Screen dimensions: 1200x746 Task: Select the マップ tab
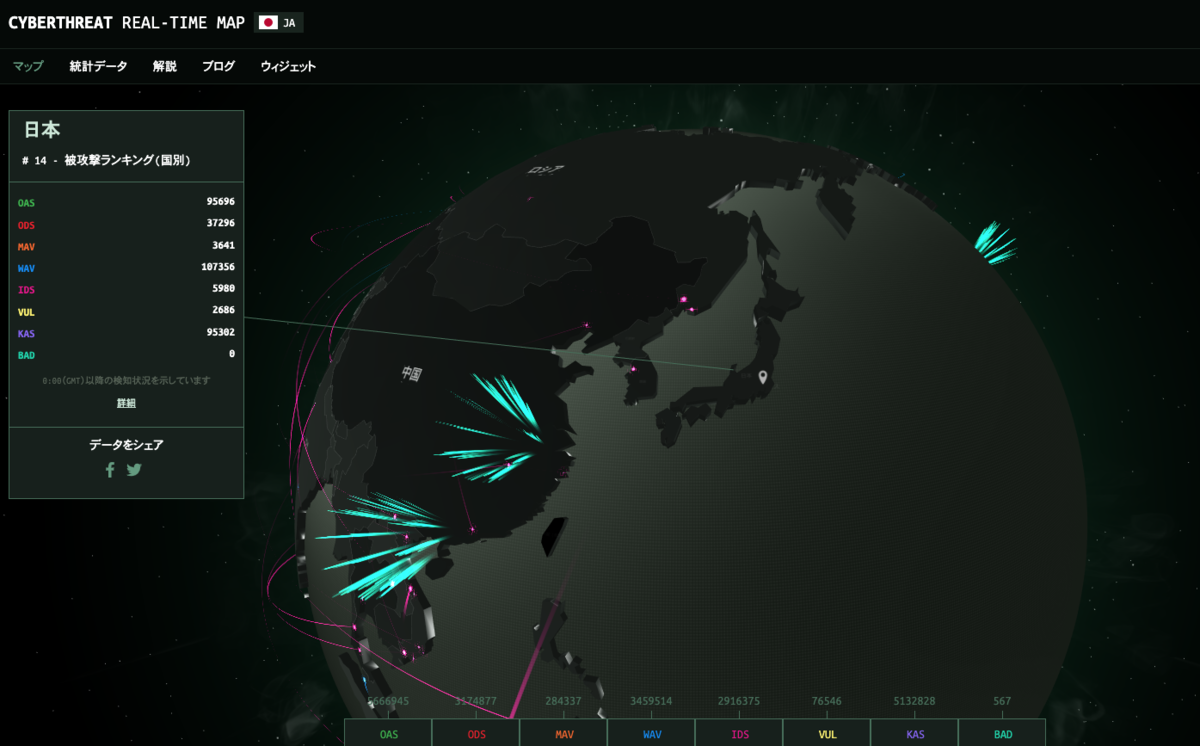pyautogui.click(x=28, y=66)
